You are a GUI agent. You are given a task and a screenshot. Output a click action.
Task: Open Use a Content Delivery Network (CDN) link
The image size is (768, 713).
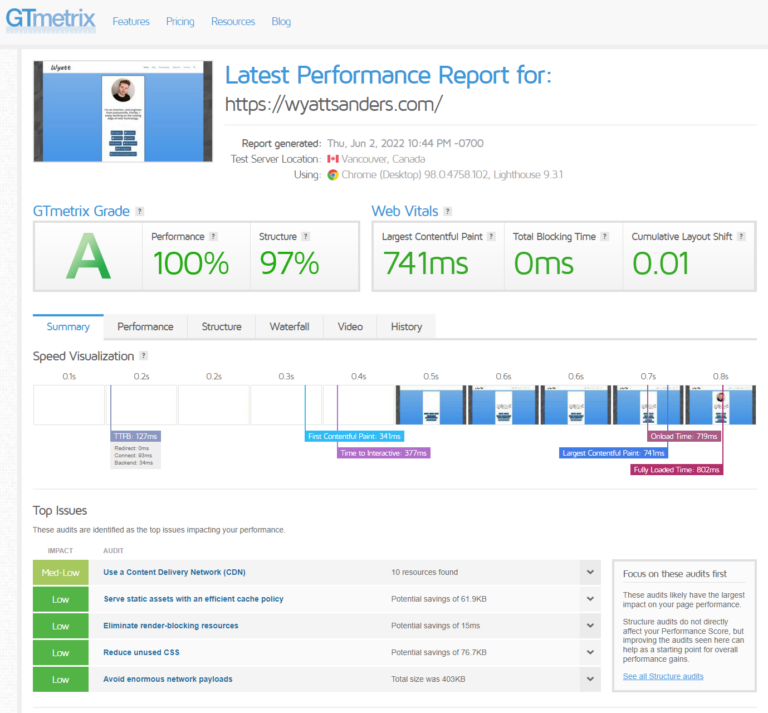coord(174,572)
